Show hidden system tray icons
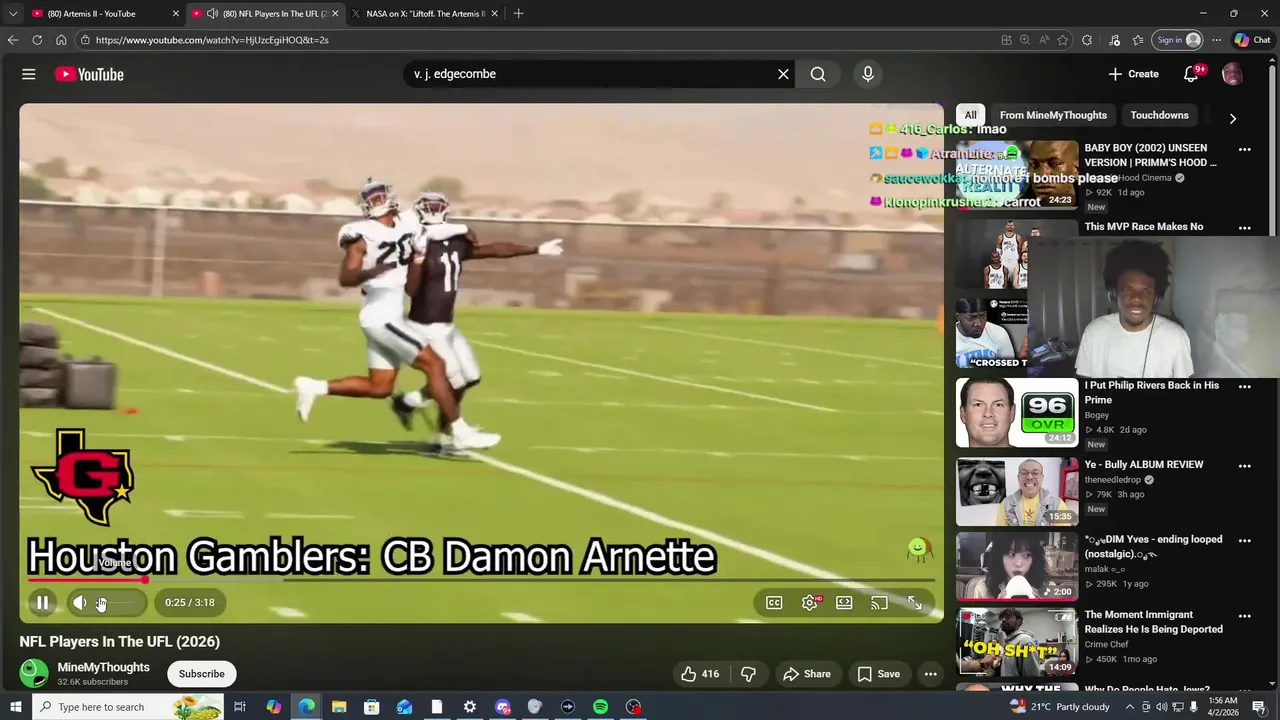Screen dimensions: 1280x720 point(1130,707)
